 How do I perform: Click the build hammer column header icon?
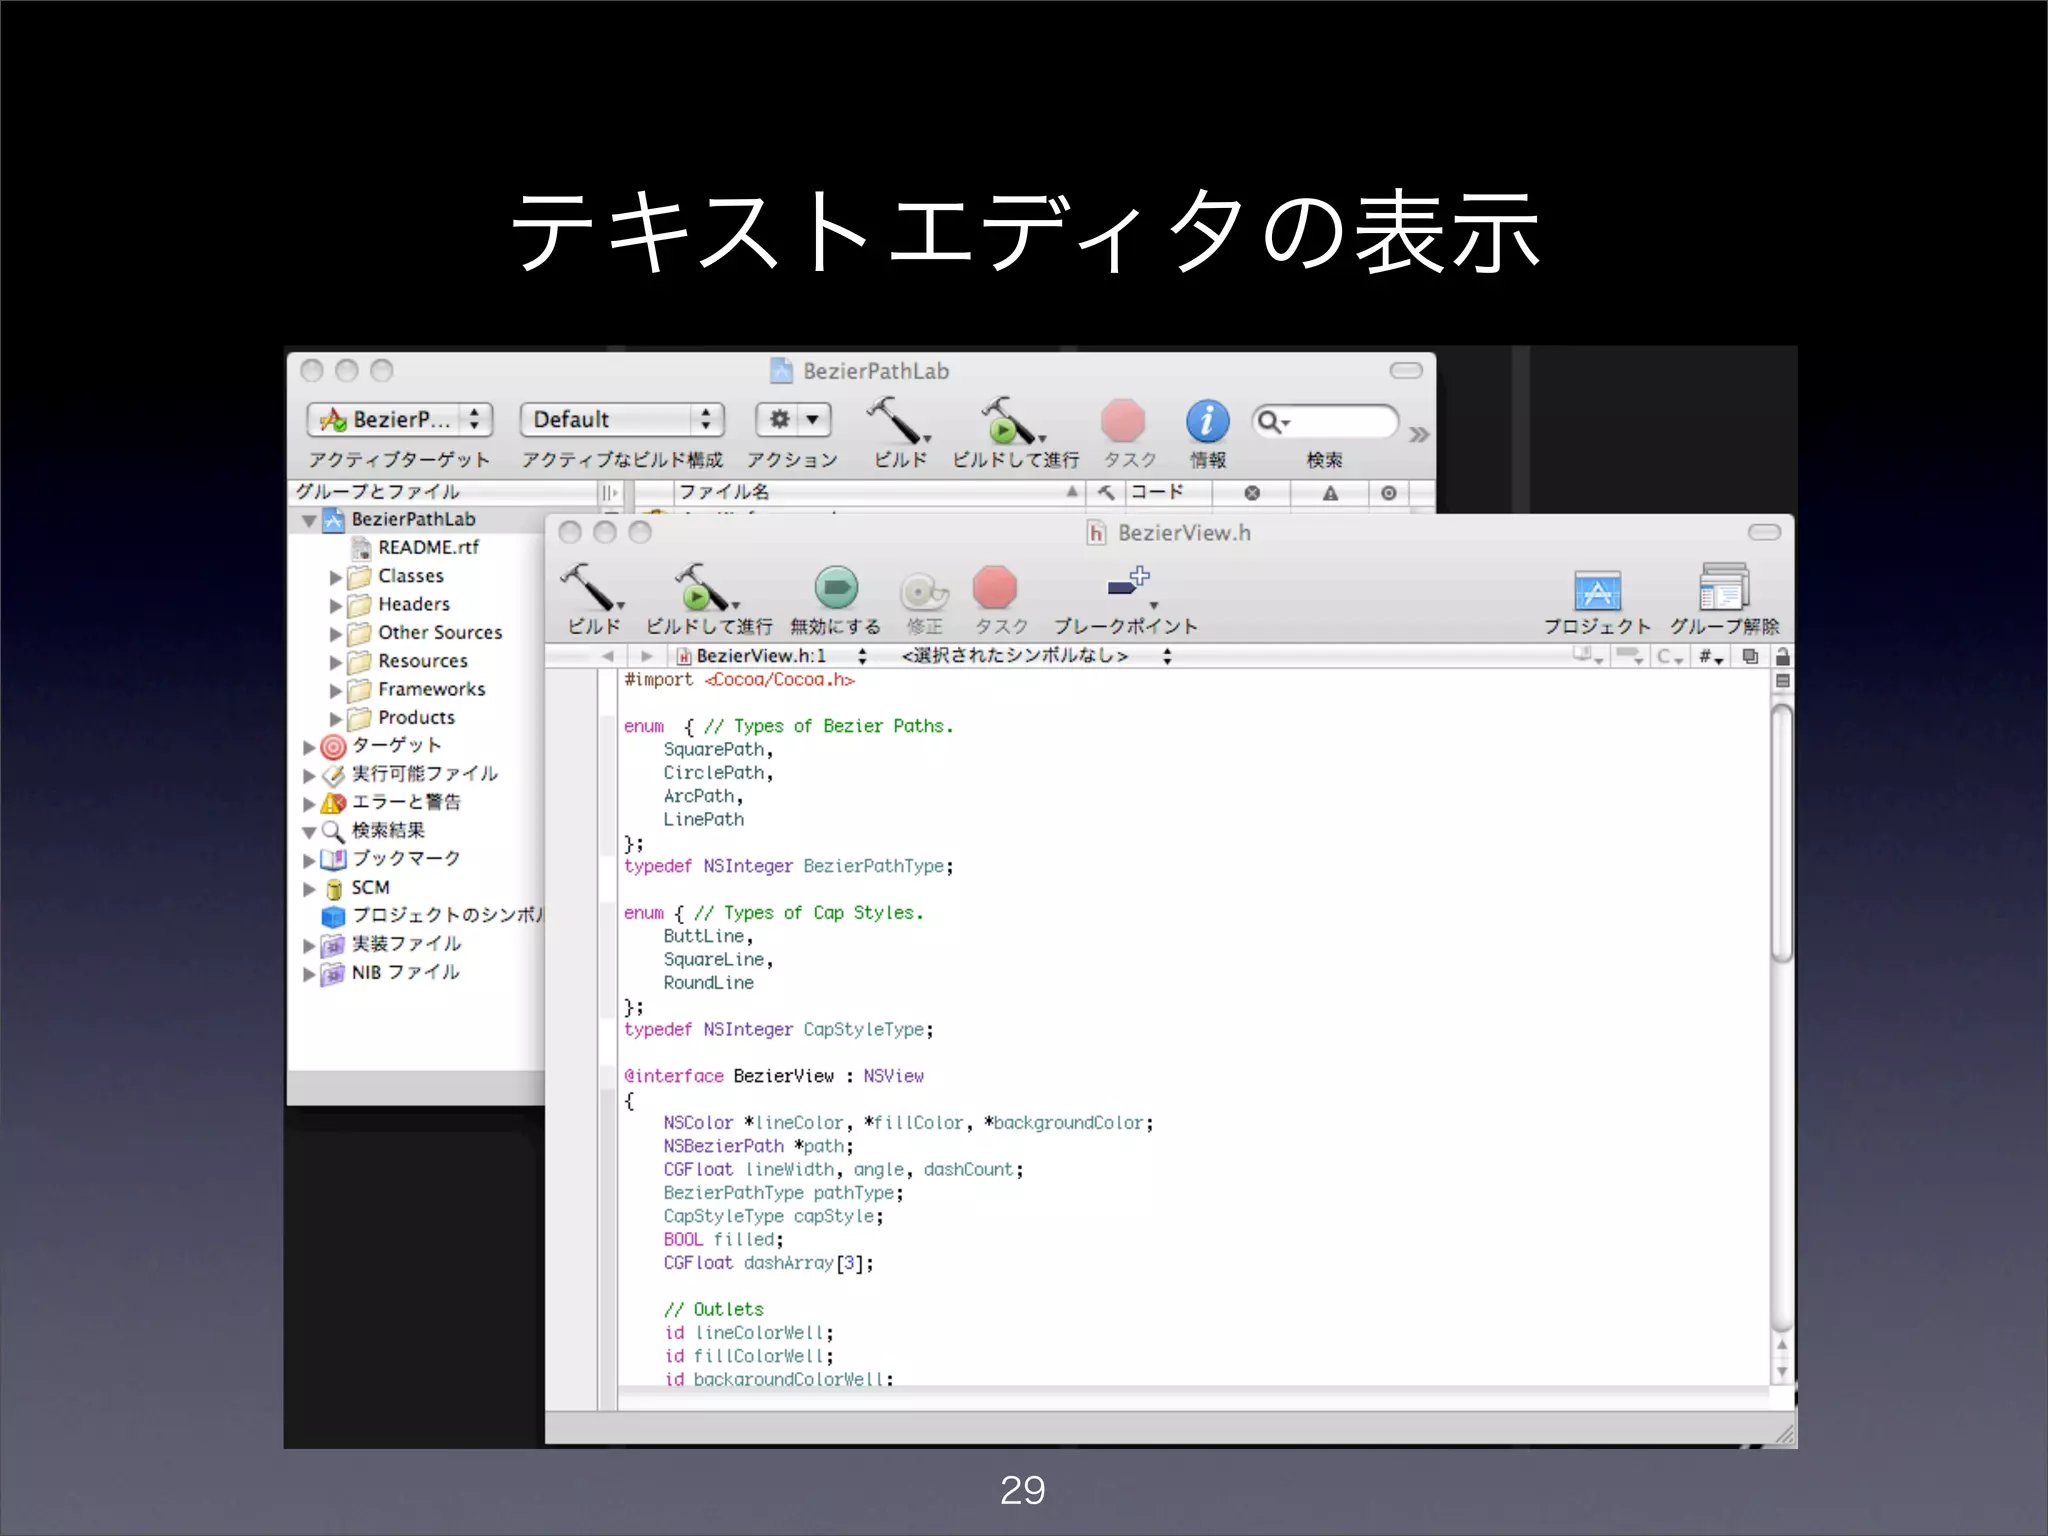coord(1106,492)
